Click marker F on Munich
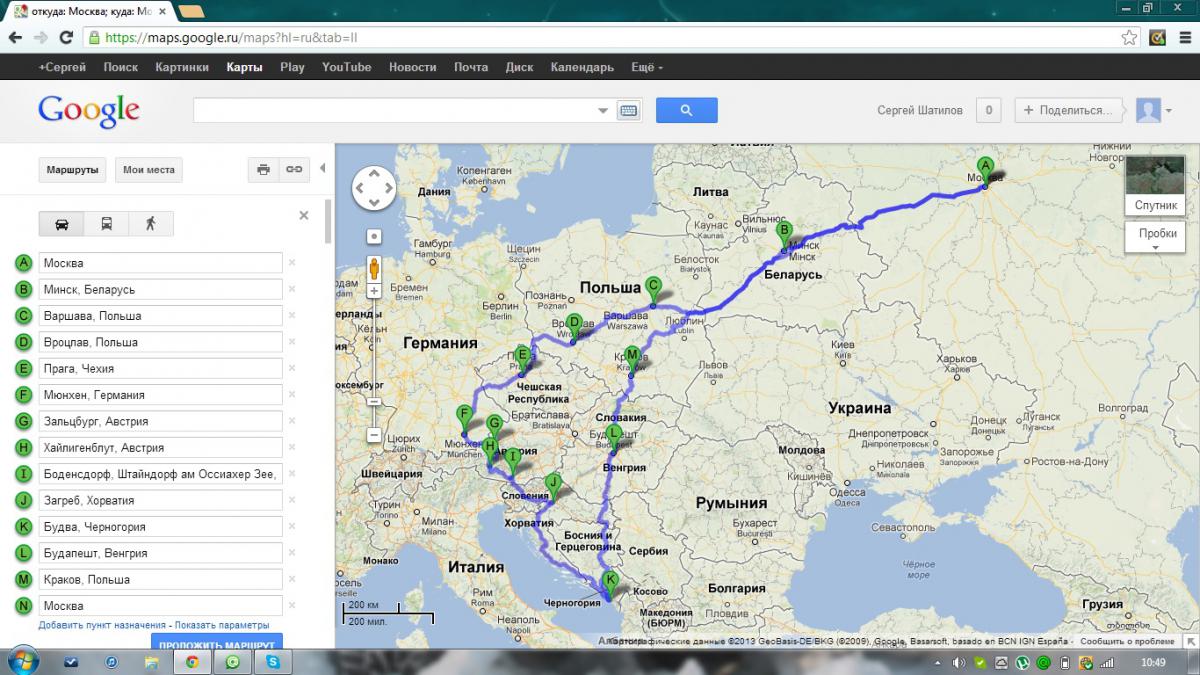The height and width of the screenshot is (675, 1200). tap(464, 419)
